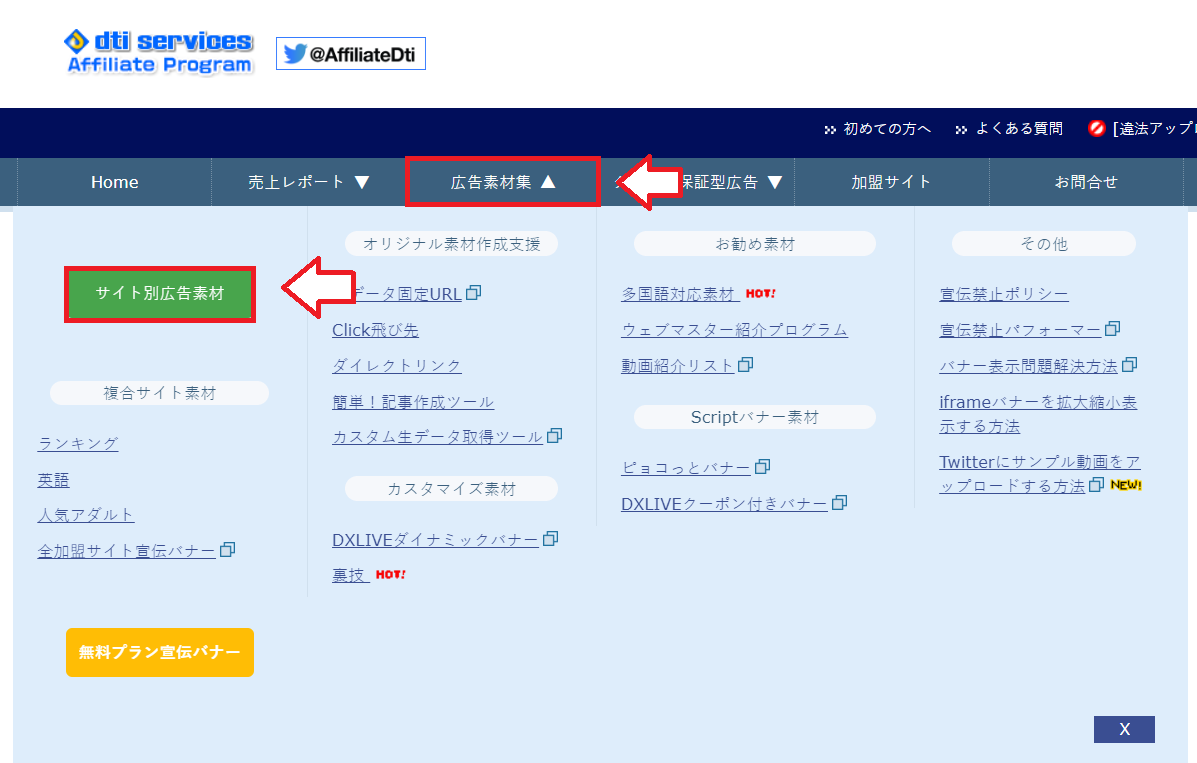Image resolution: width=1197 pixels, height=763 pixels.
Task: Open 全加盟サイト宣伝バナー link
Action: [x=127, y=551]
